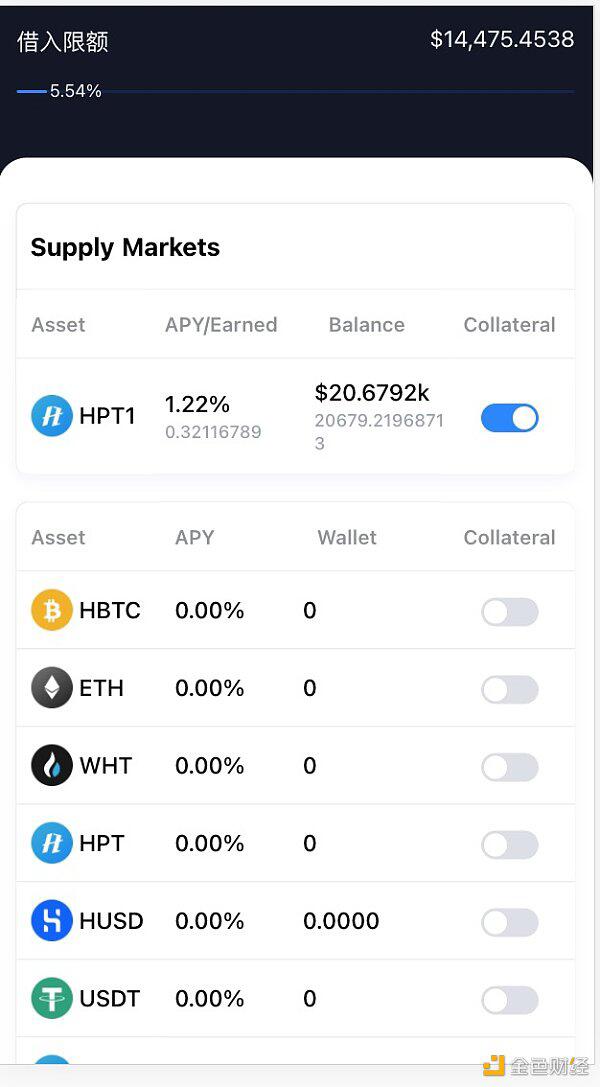This screenshot has height=1087, width=600.
Task: Switch on USDT collateral
Action: [x=509, y=1000]
